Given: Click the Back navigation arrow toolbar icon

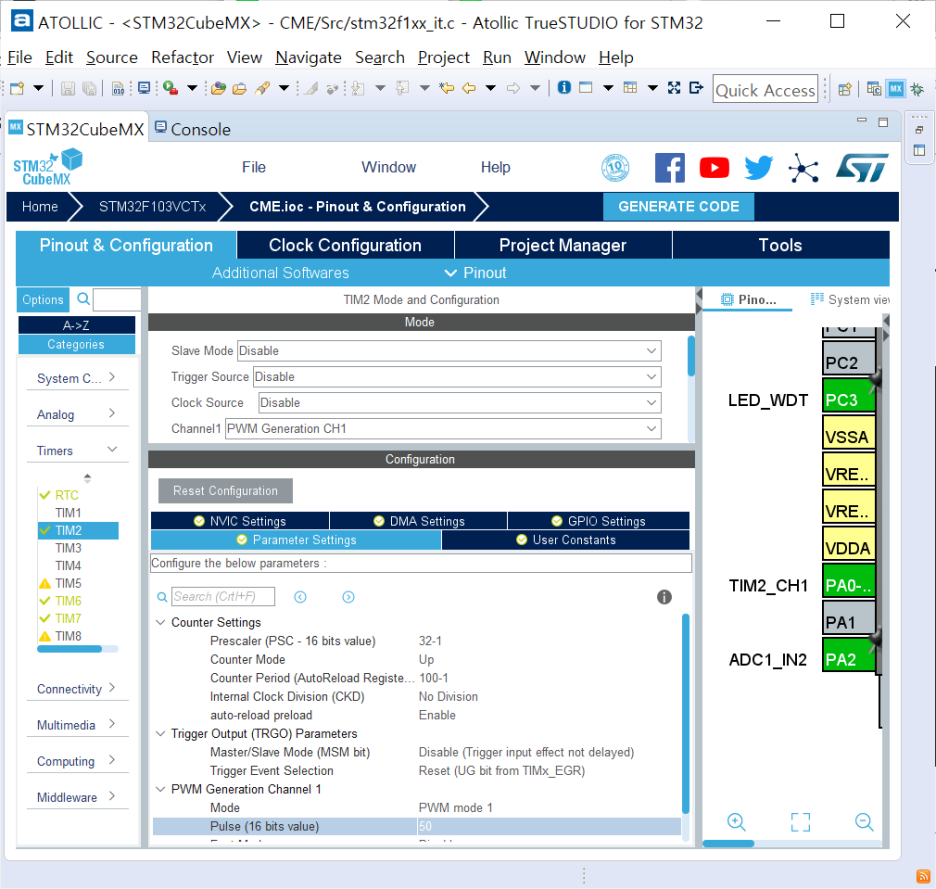Looking at the screenshot, I should pos(469,88).
